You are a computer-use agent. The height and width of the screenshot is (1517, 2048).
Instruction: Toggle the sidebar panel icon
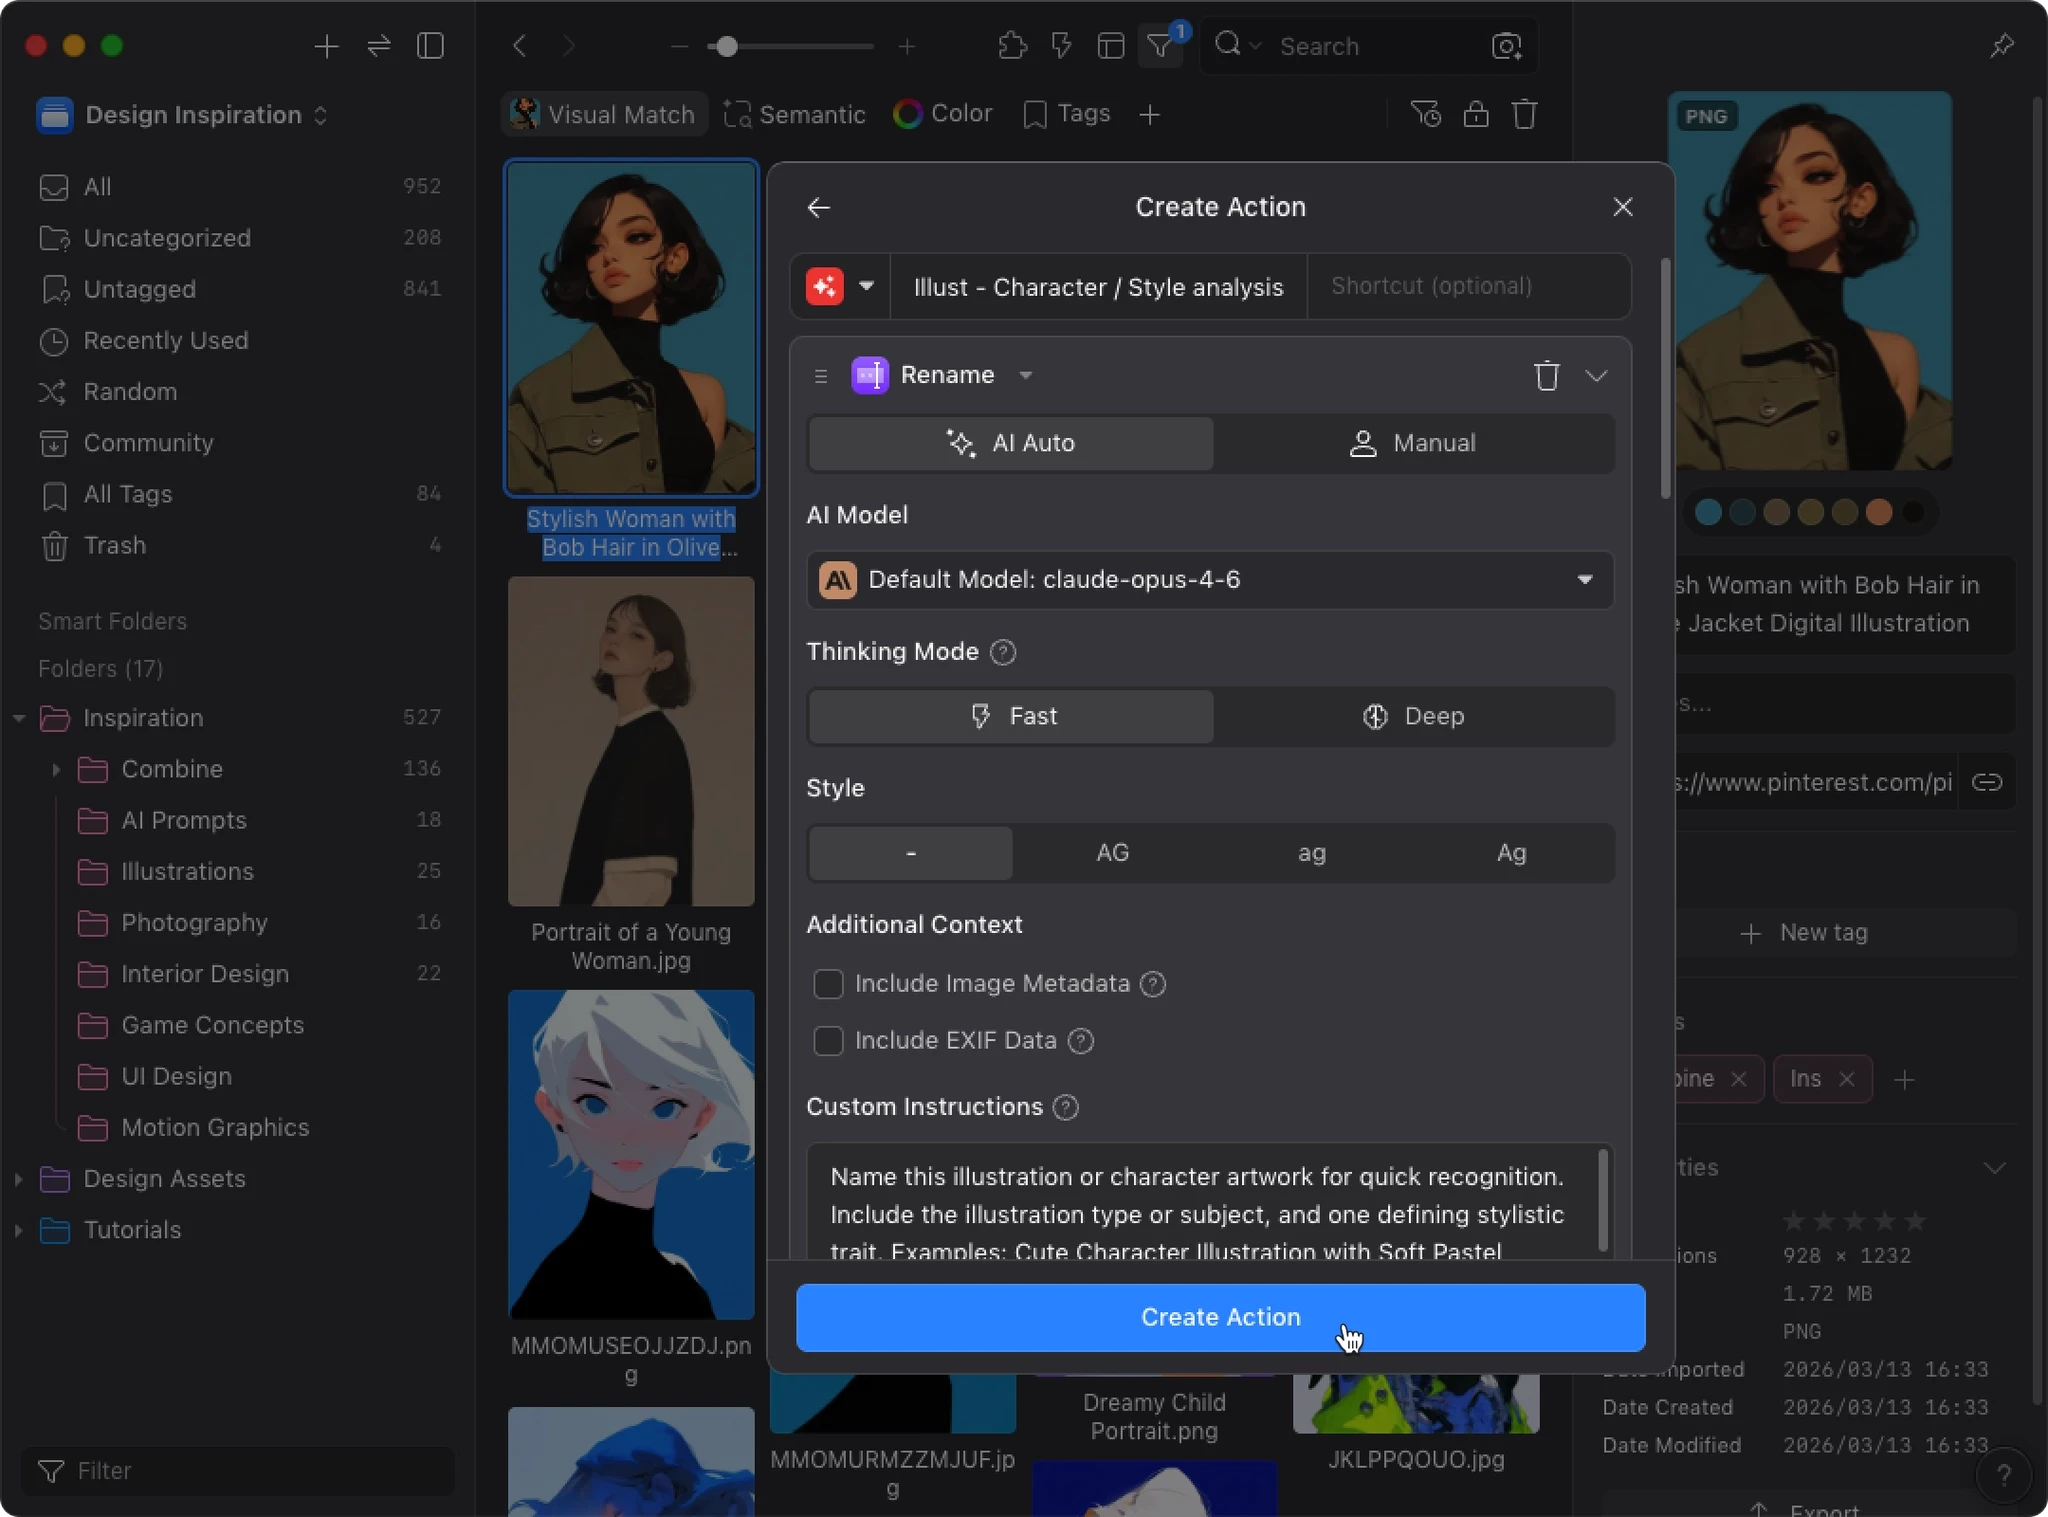(430, 46)
